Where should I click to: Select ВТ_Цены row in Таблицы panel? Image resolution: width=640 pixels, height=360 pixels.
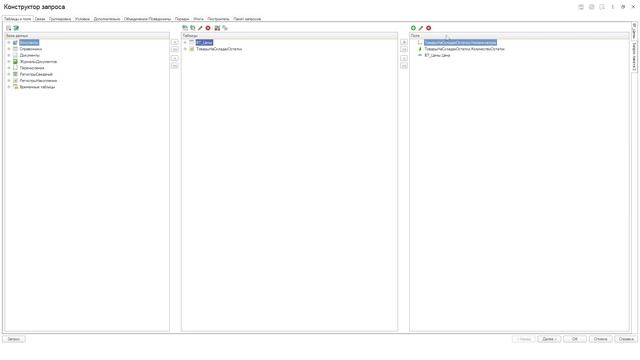click(x=204, y=42)
